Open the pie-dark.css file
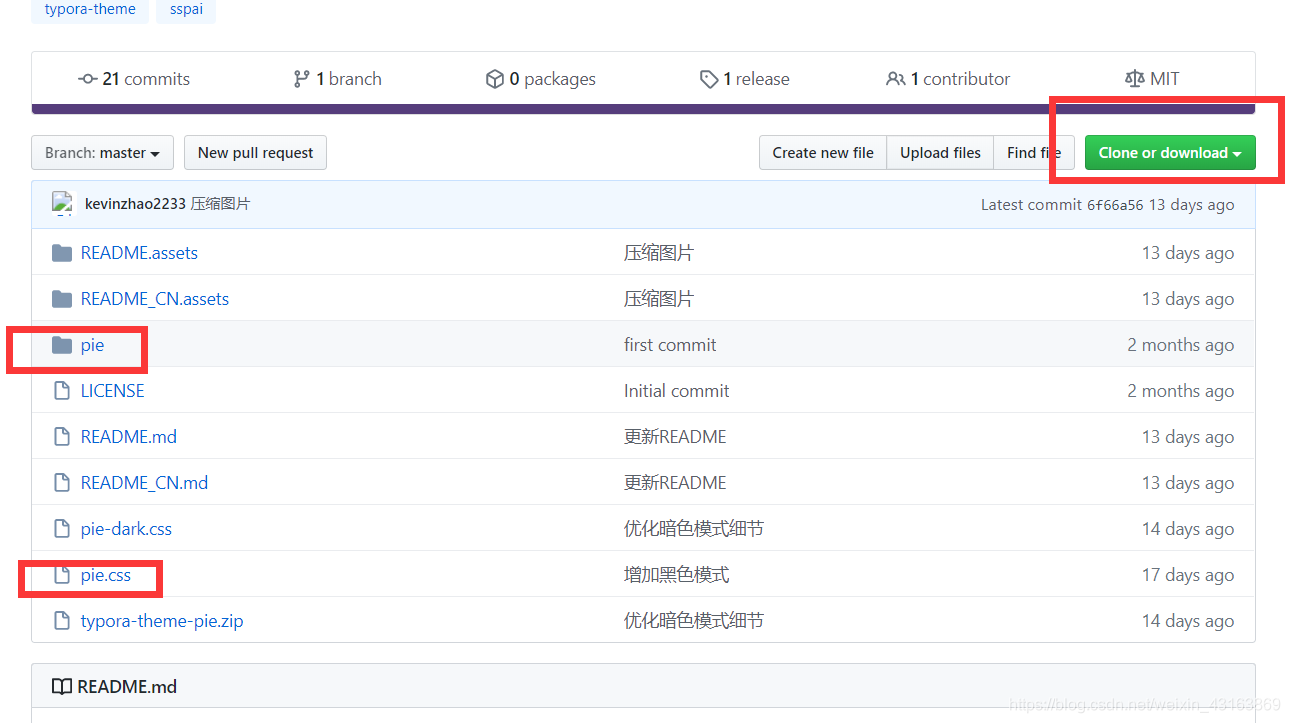The height and width of the screenshot is (723, 1290). coord(126,529)
